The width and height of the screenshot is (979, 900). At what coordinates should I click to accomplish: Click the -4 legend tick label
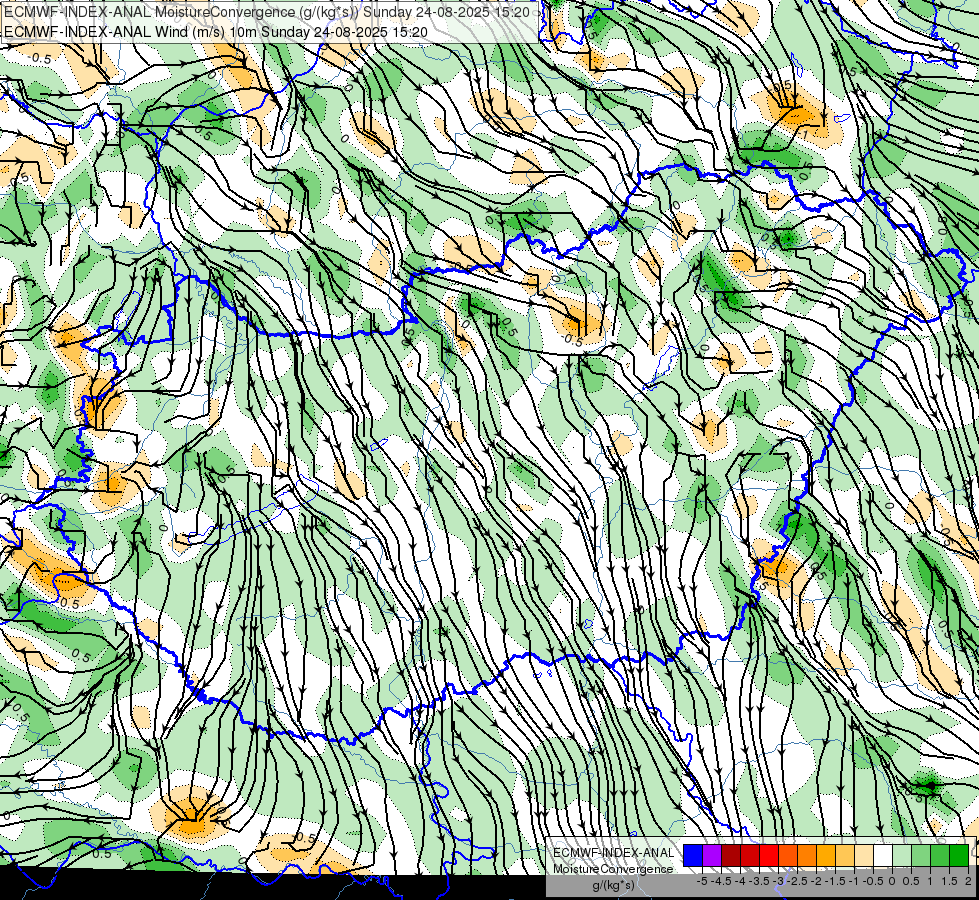[740, 881]
